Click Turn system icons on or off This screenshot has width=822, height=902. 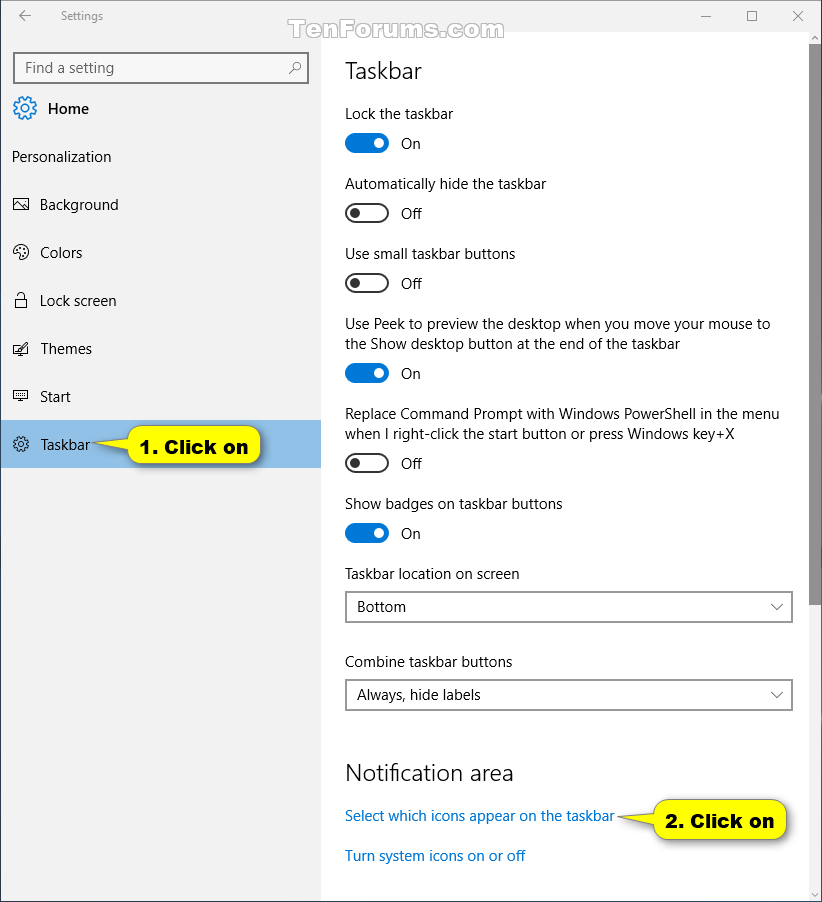(x=435, y=855)
